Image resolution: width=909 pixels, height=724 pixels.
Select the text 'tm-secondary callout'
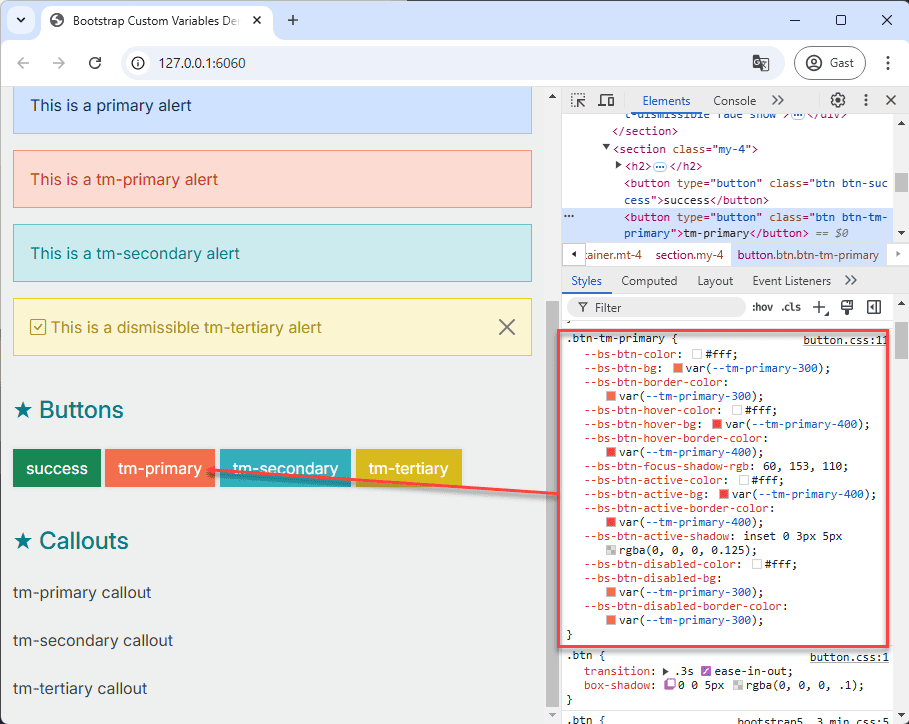coord(93,641)
